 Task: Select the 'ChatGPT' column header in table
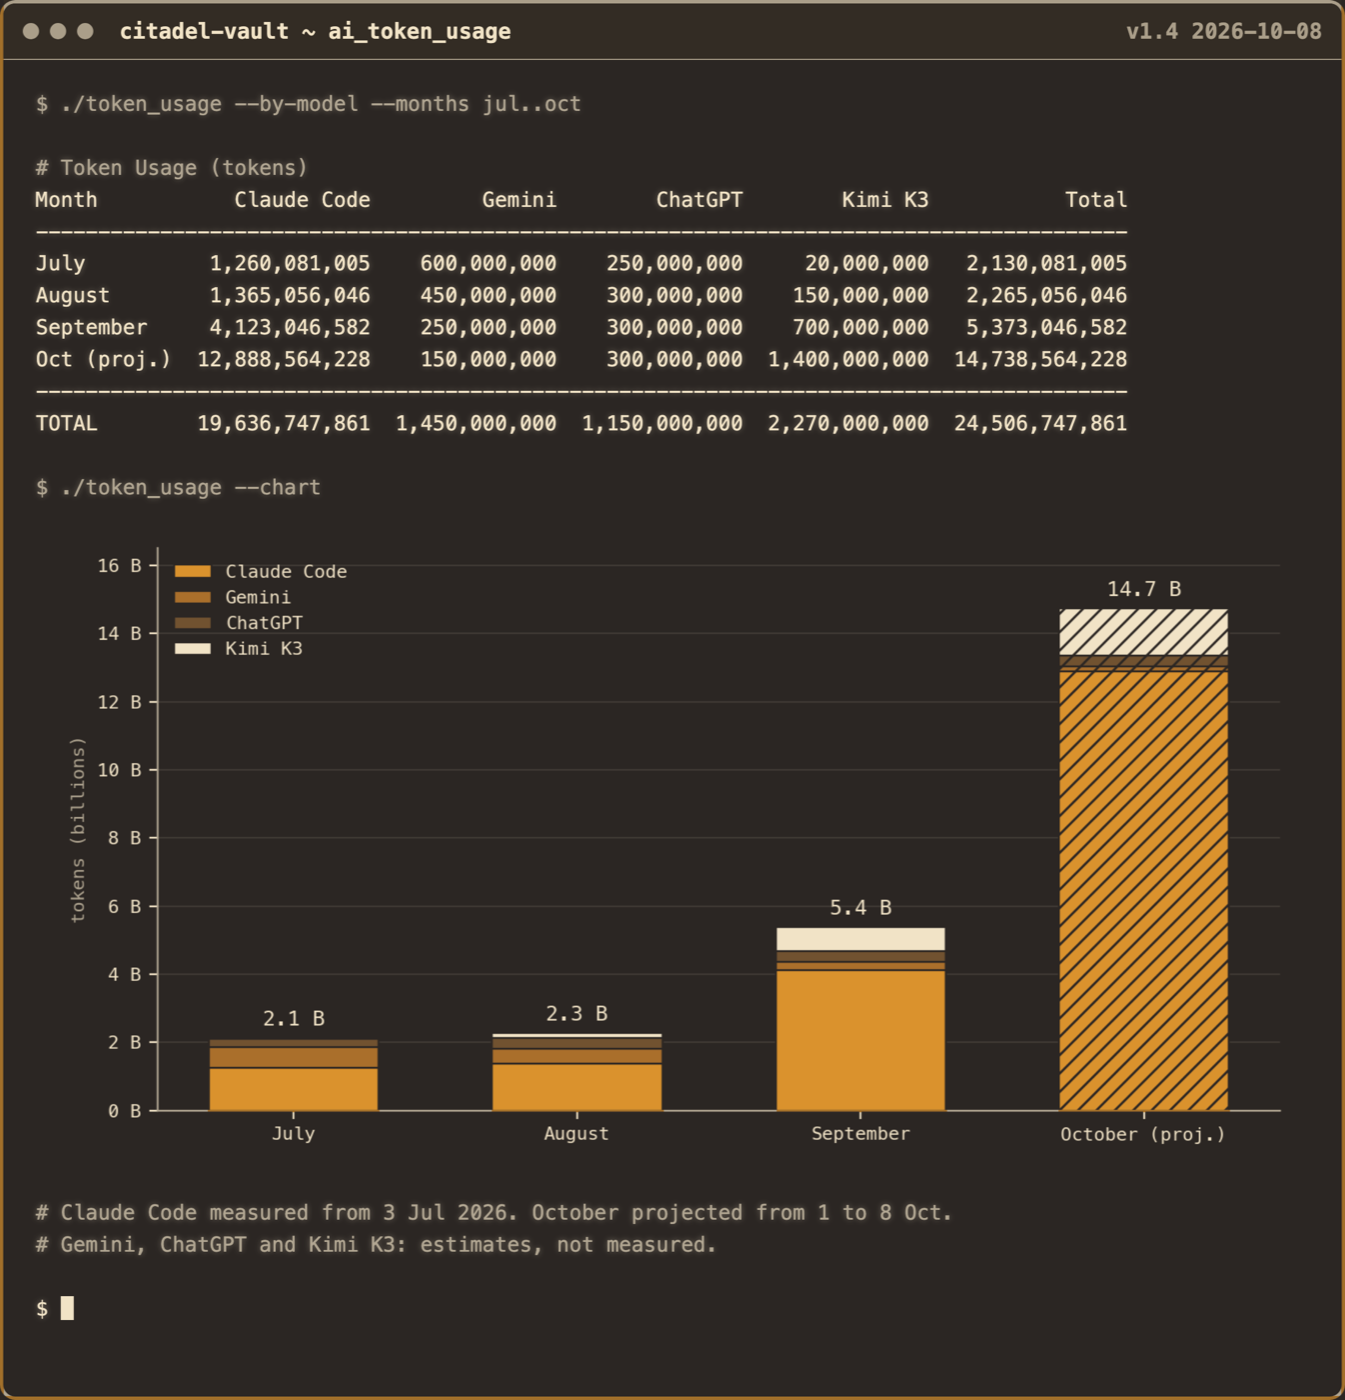(699, 199)
